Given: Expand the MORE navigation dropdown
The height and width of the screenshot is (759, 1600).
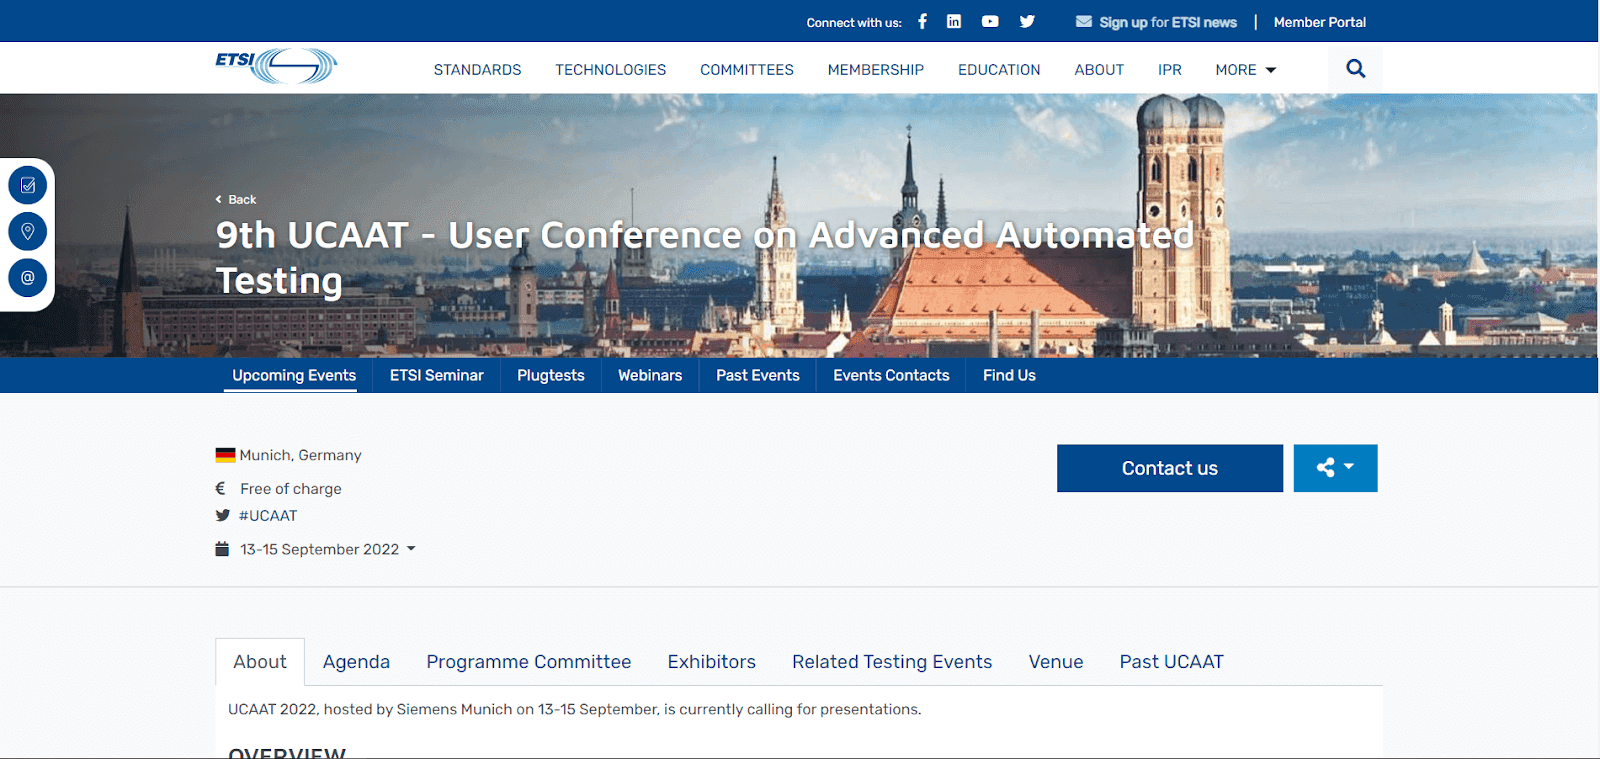Looking at the screenshot, I should click(x=1245, y=70).
